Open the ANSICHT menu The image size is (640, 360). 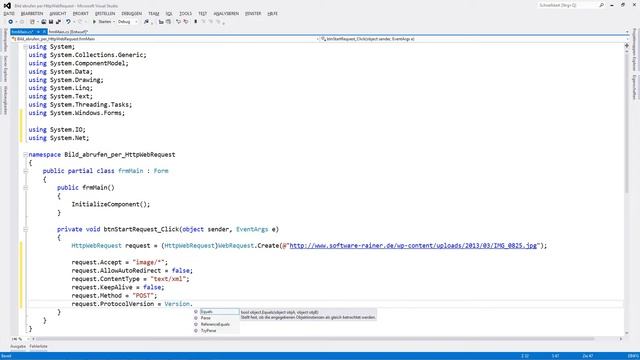(x=58, y=13)
